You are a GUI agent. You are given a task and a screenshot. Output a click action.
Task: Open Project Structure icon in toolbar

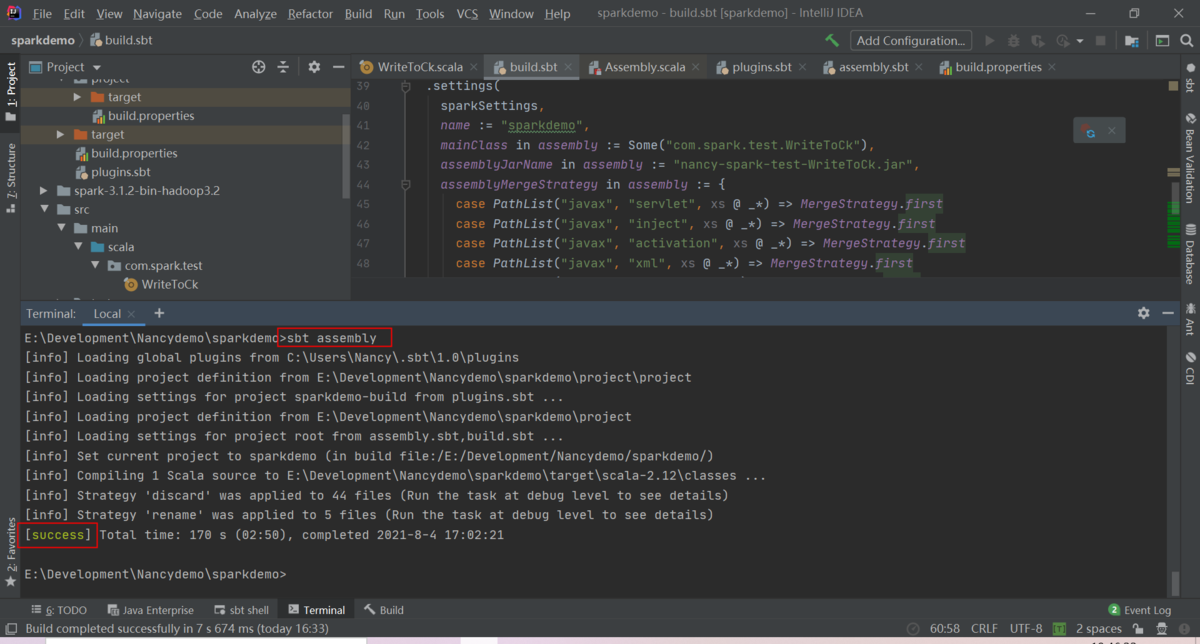coord(1132,41)
